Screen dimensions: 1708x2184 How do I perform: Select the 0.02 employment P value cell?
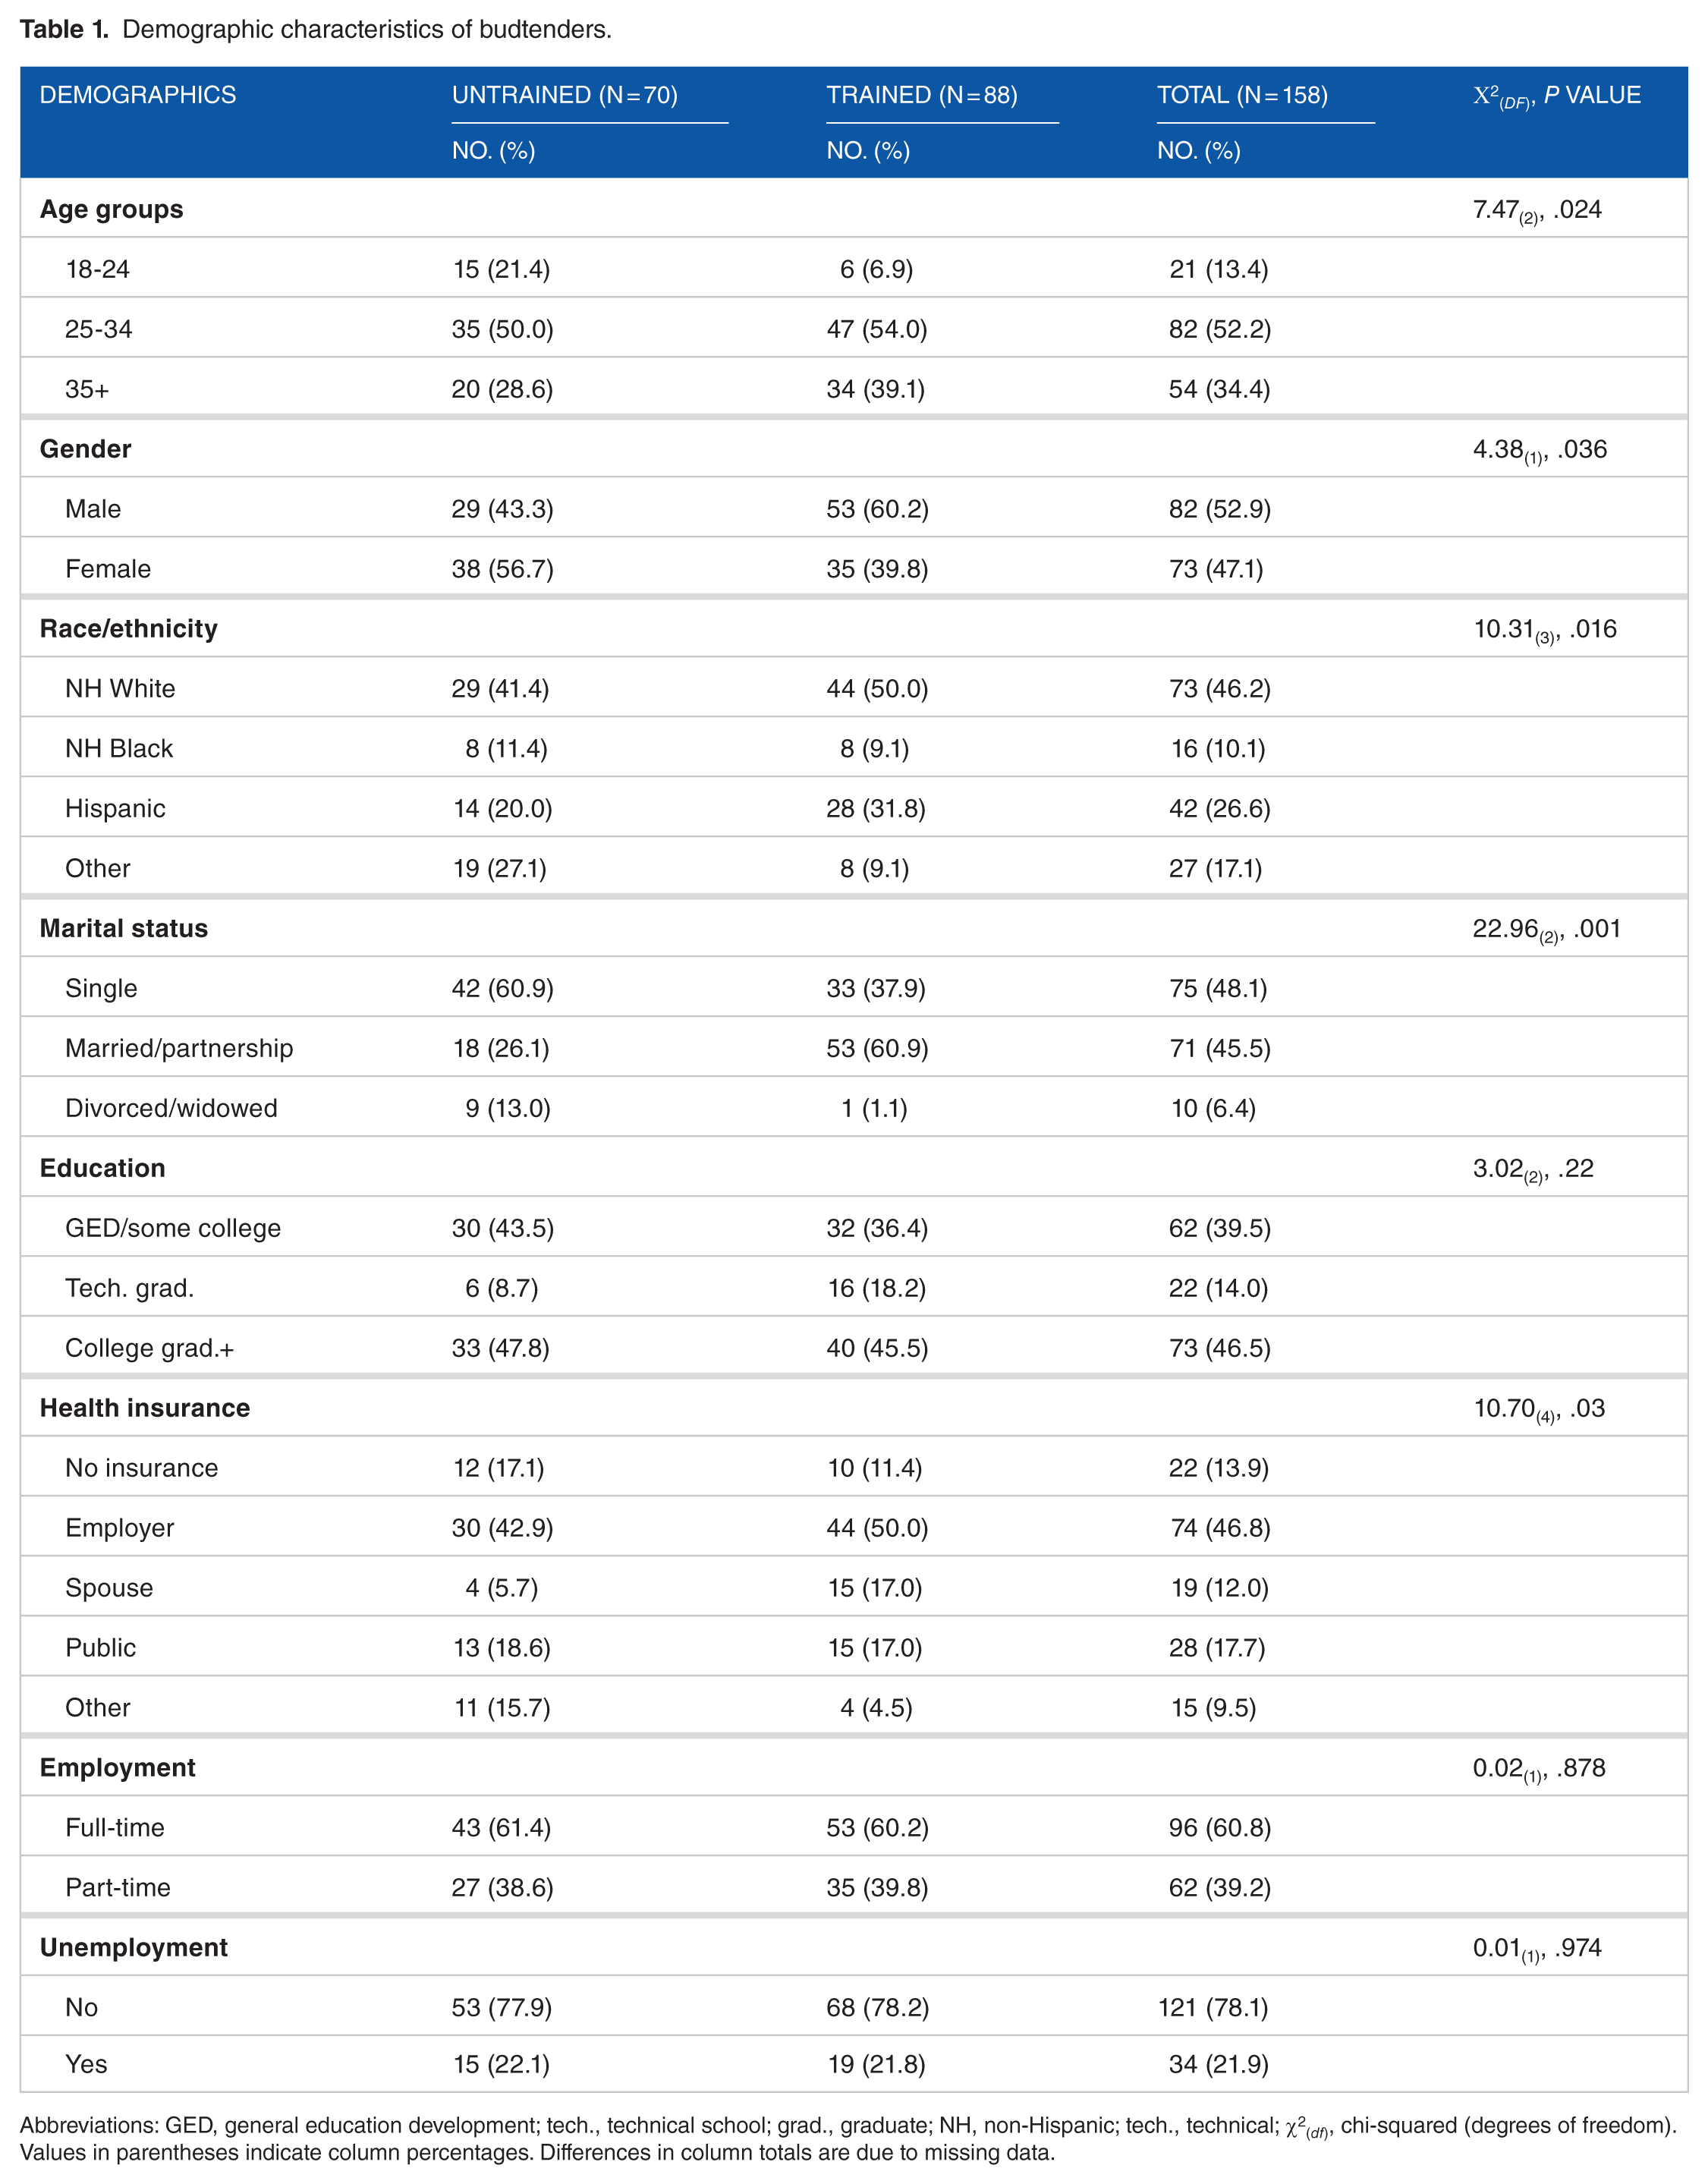[x=1539, y=1769]
